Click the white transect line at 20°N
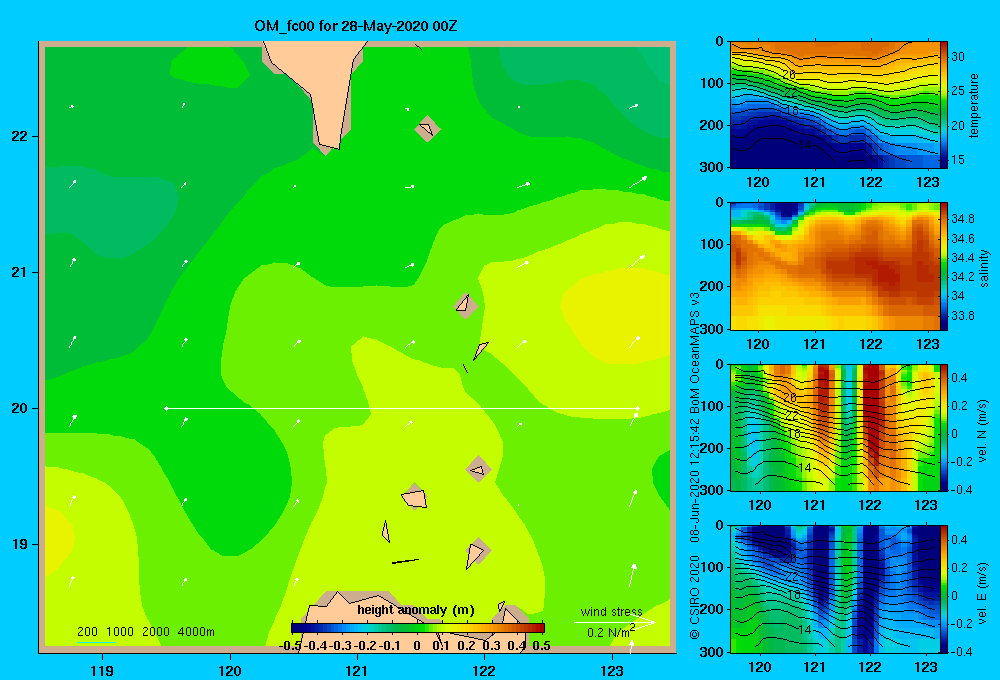 click(402, 408)
